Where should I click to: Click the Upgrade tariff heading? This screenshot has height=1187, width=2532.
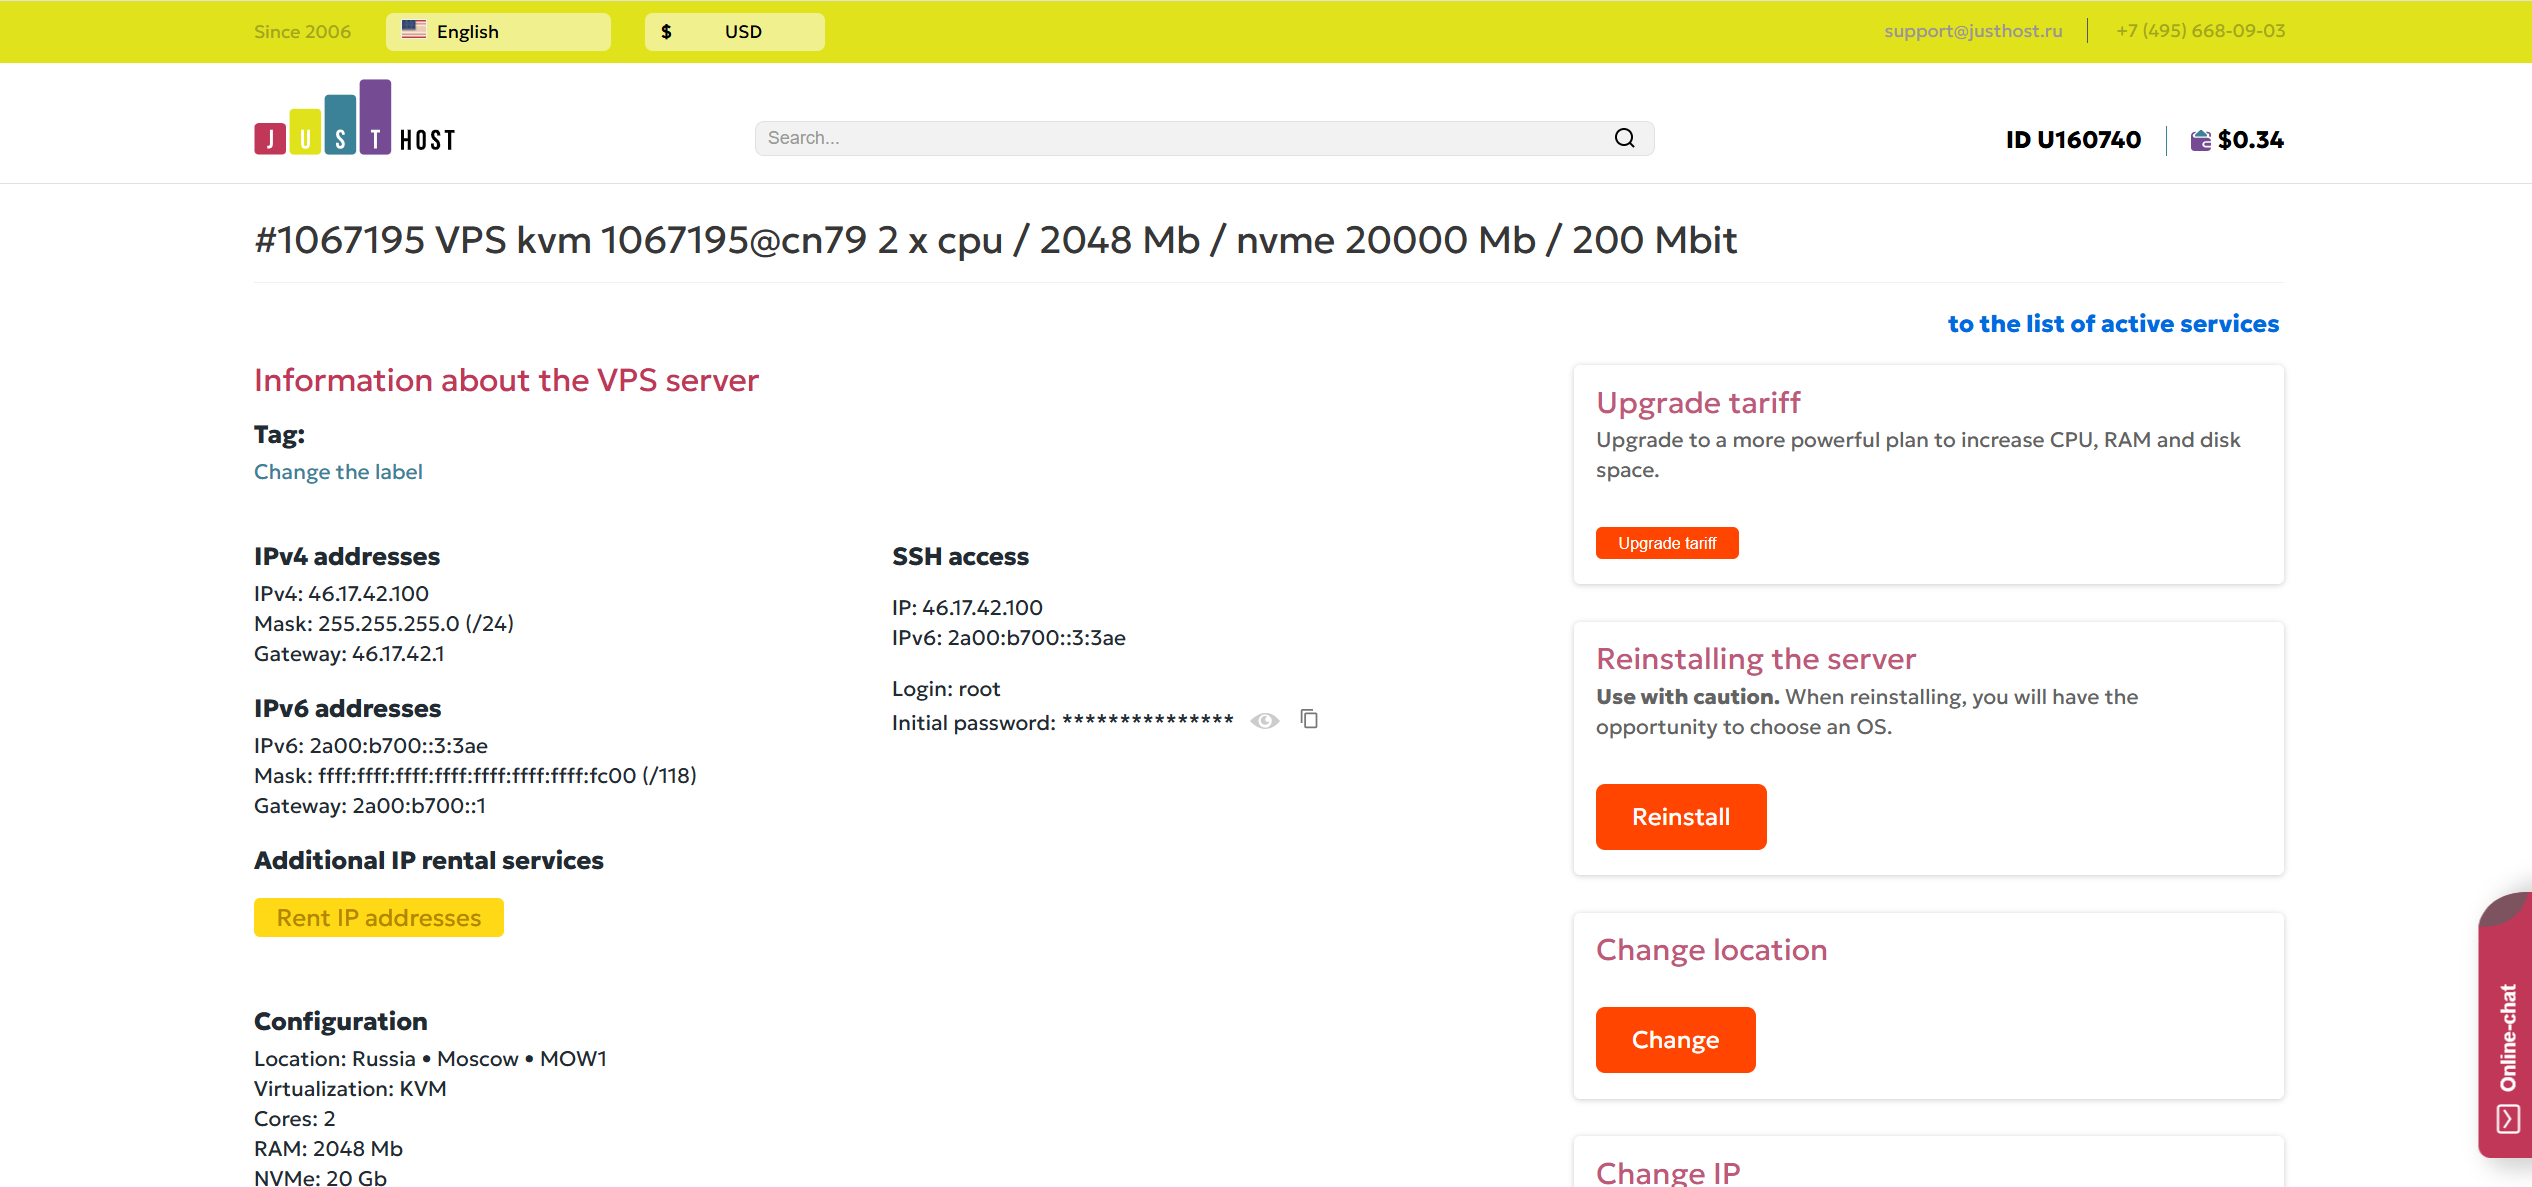pos(1698,403)
